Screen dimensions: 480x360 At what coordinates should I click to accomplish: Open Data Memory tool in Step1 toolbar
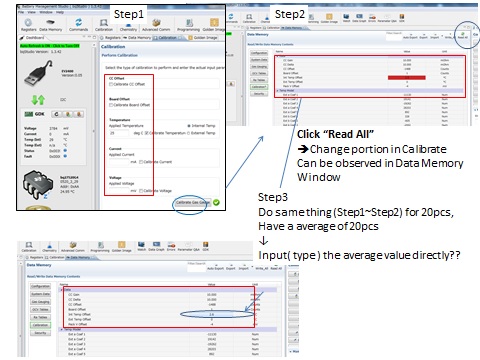51,25
